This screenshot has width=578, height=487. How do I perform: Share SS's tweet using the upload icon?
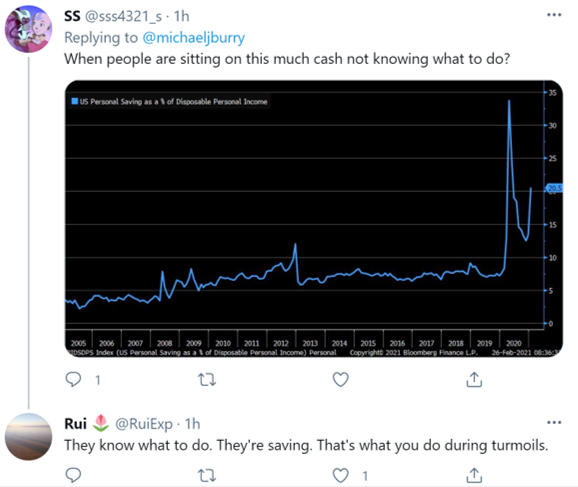coord(474,379)
